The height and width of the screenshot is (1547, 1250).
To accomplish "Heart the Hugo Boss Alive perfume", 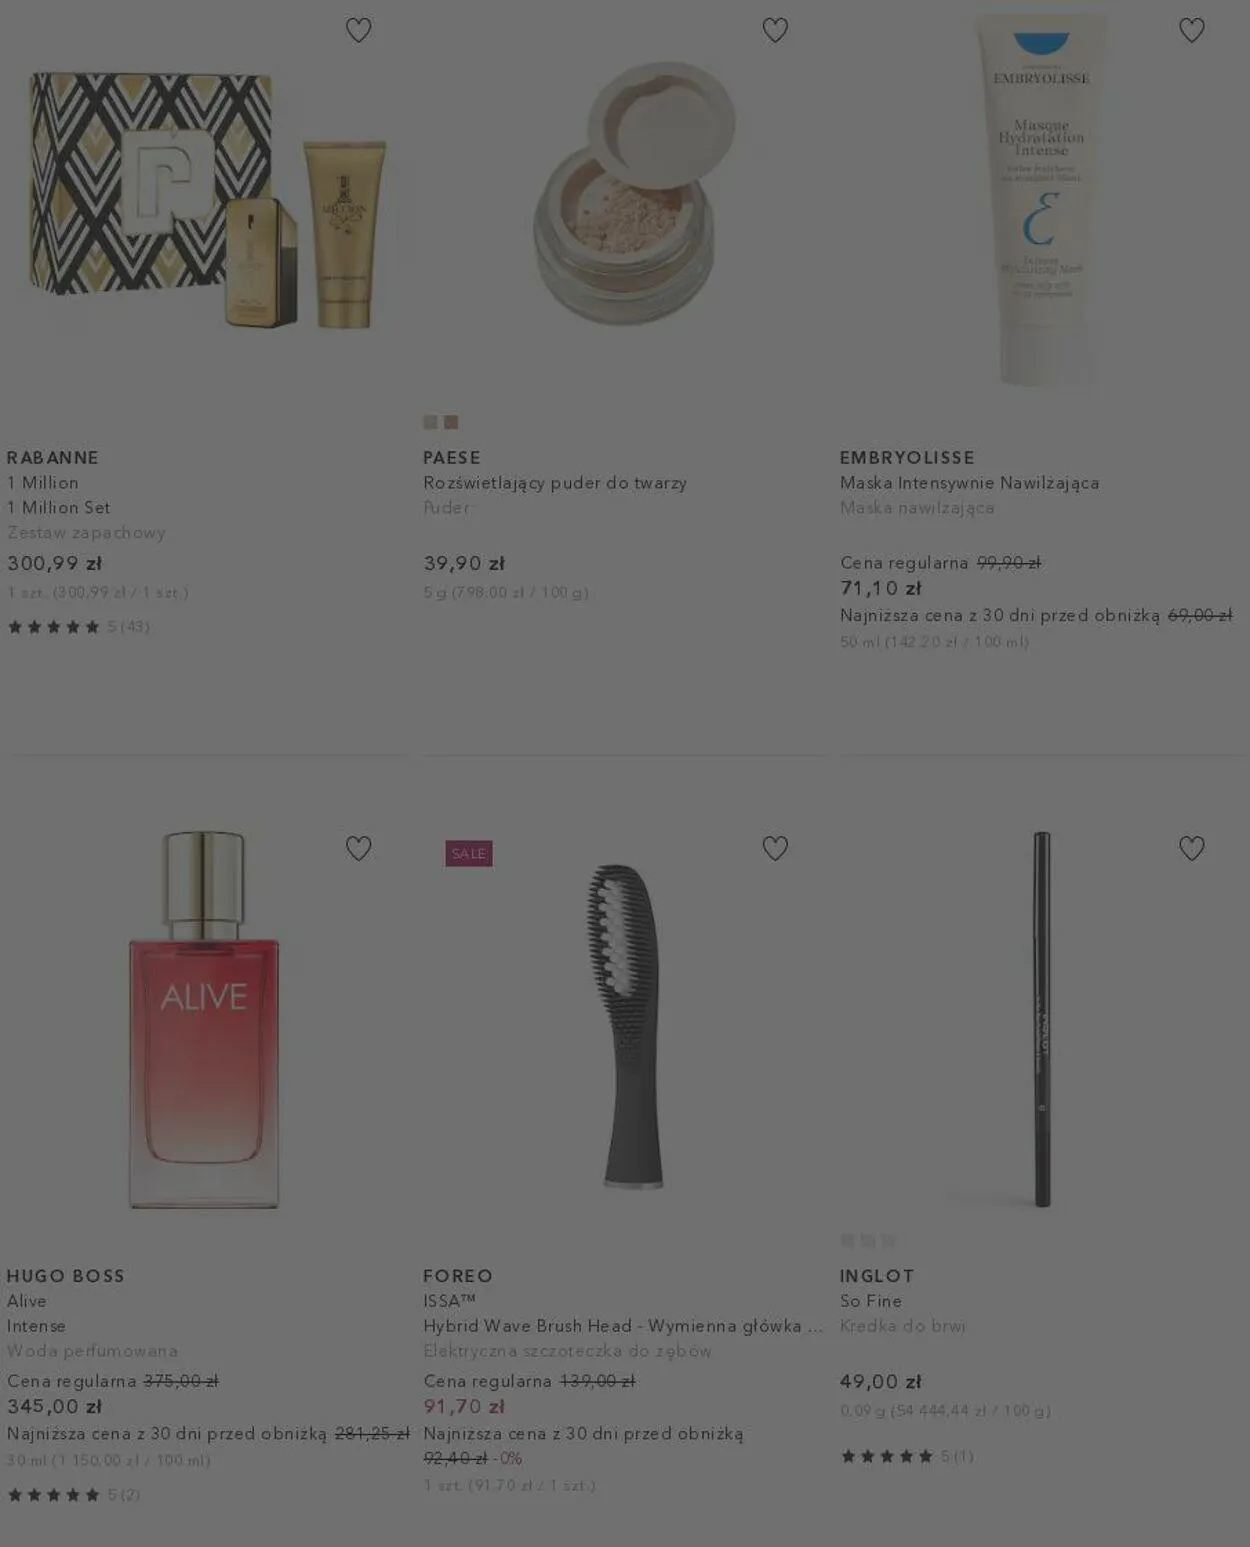I will click(x=358, y=848).
